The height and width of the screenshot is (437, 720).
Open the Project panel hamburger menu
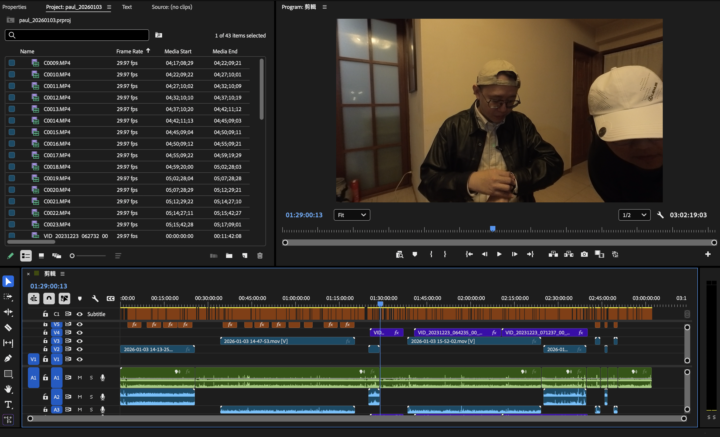[108, 7]
